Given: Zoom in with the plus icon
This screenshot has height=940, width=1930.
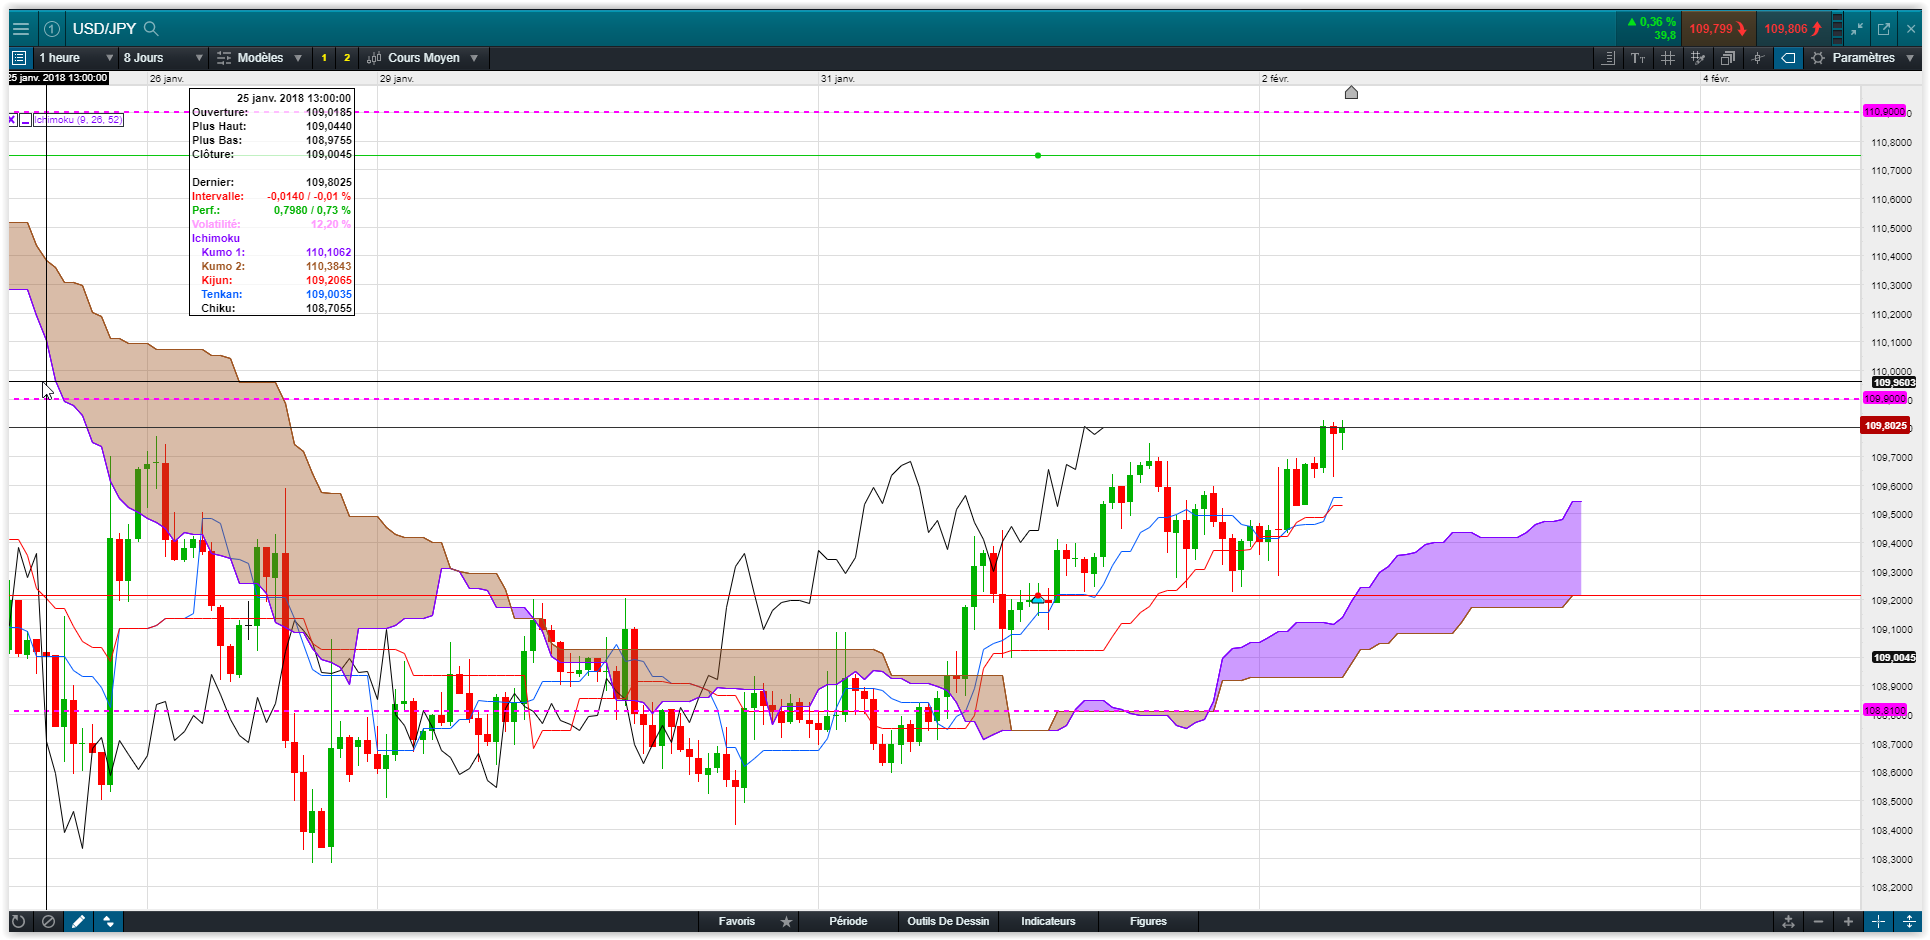Looking at the screenshot, I should click(x=1848, y=922).
